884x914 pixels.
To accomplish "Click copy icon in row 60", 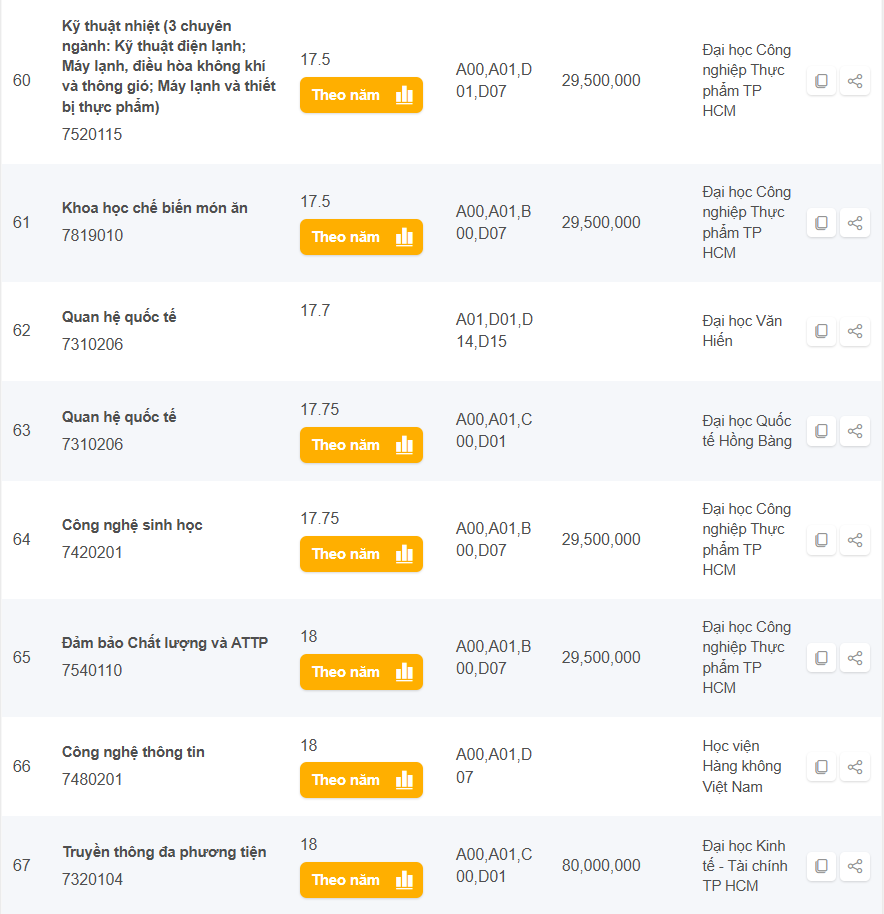I will pyautogui.click(x=821, y=81).
